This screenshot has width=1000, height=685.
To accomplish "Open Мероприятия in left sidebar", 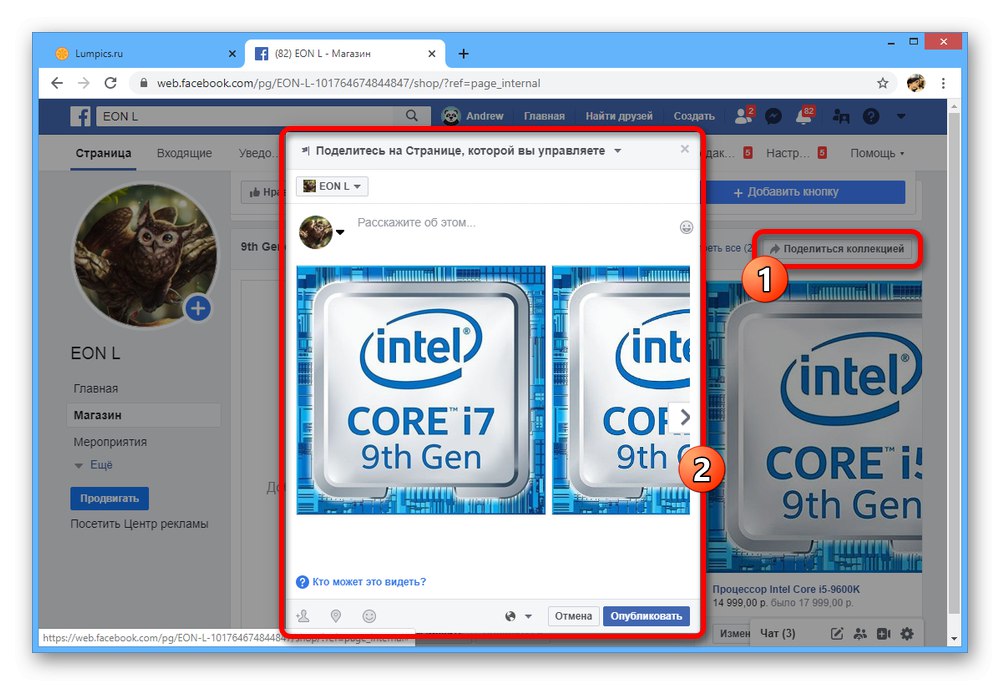I will coord(110,442).
